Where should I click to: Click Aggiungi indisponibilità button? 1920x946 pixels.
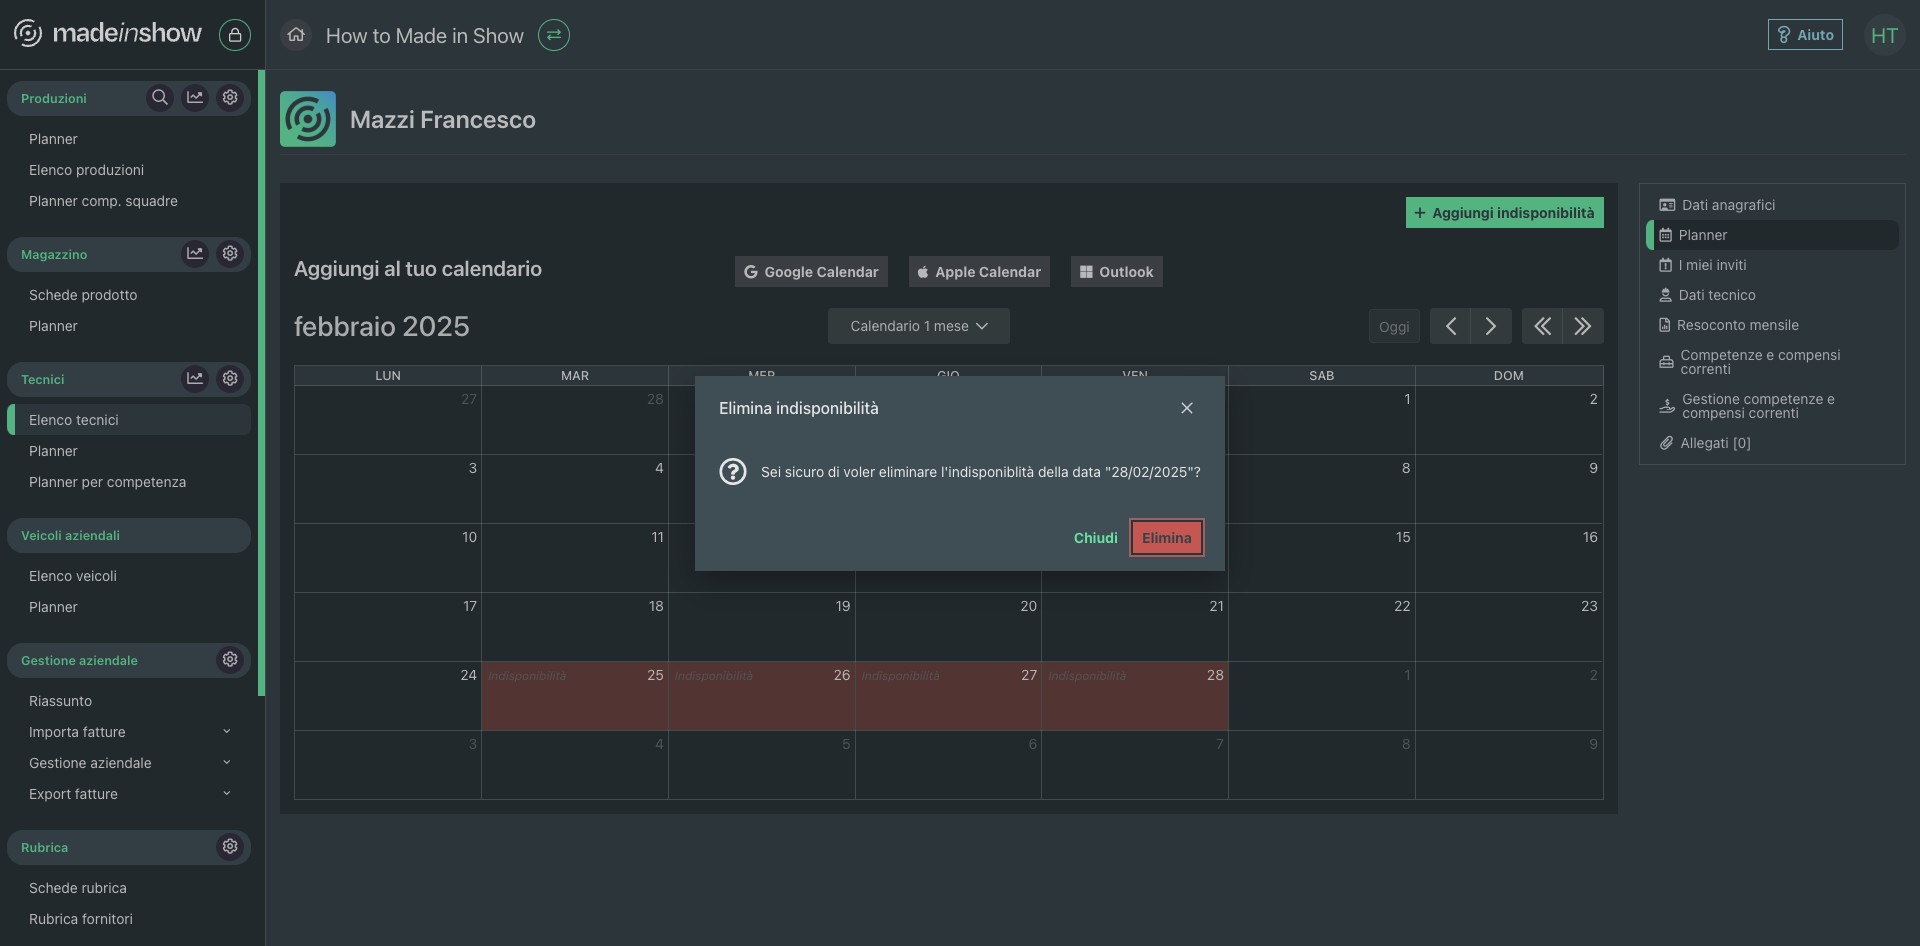coord(1504,213)
